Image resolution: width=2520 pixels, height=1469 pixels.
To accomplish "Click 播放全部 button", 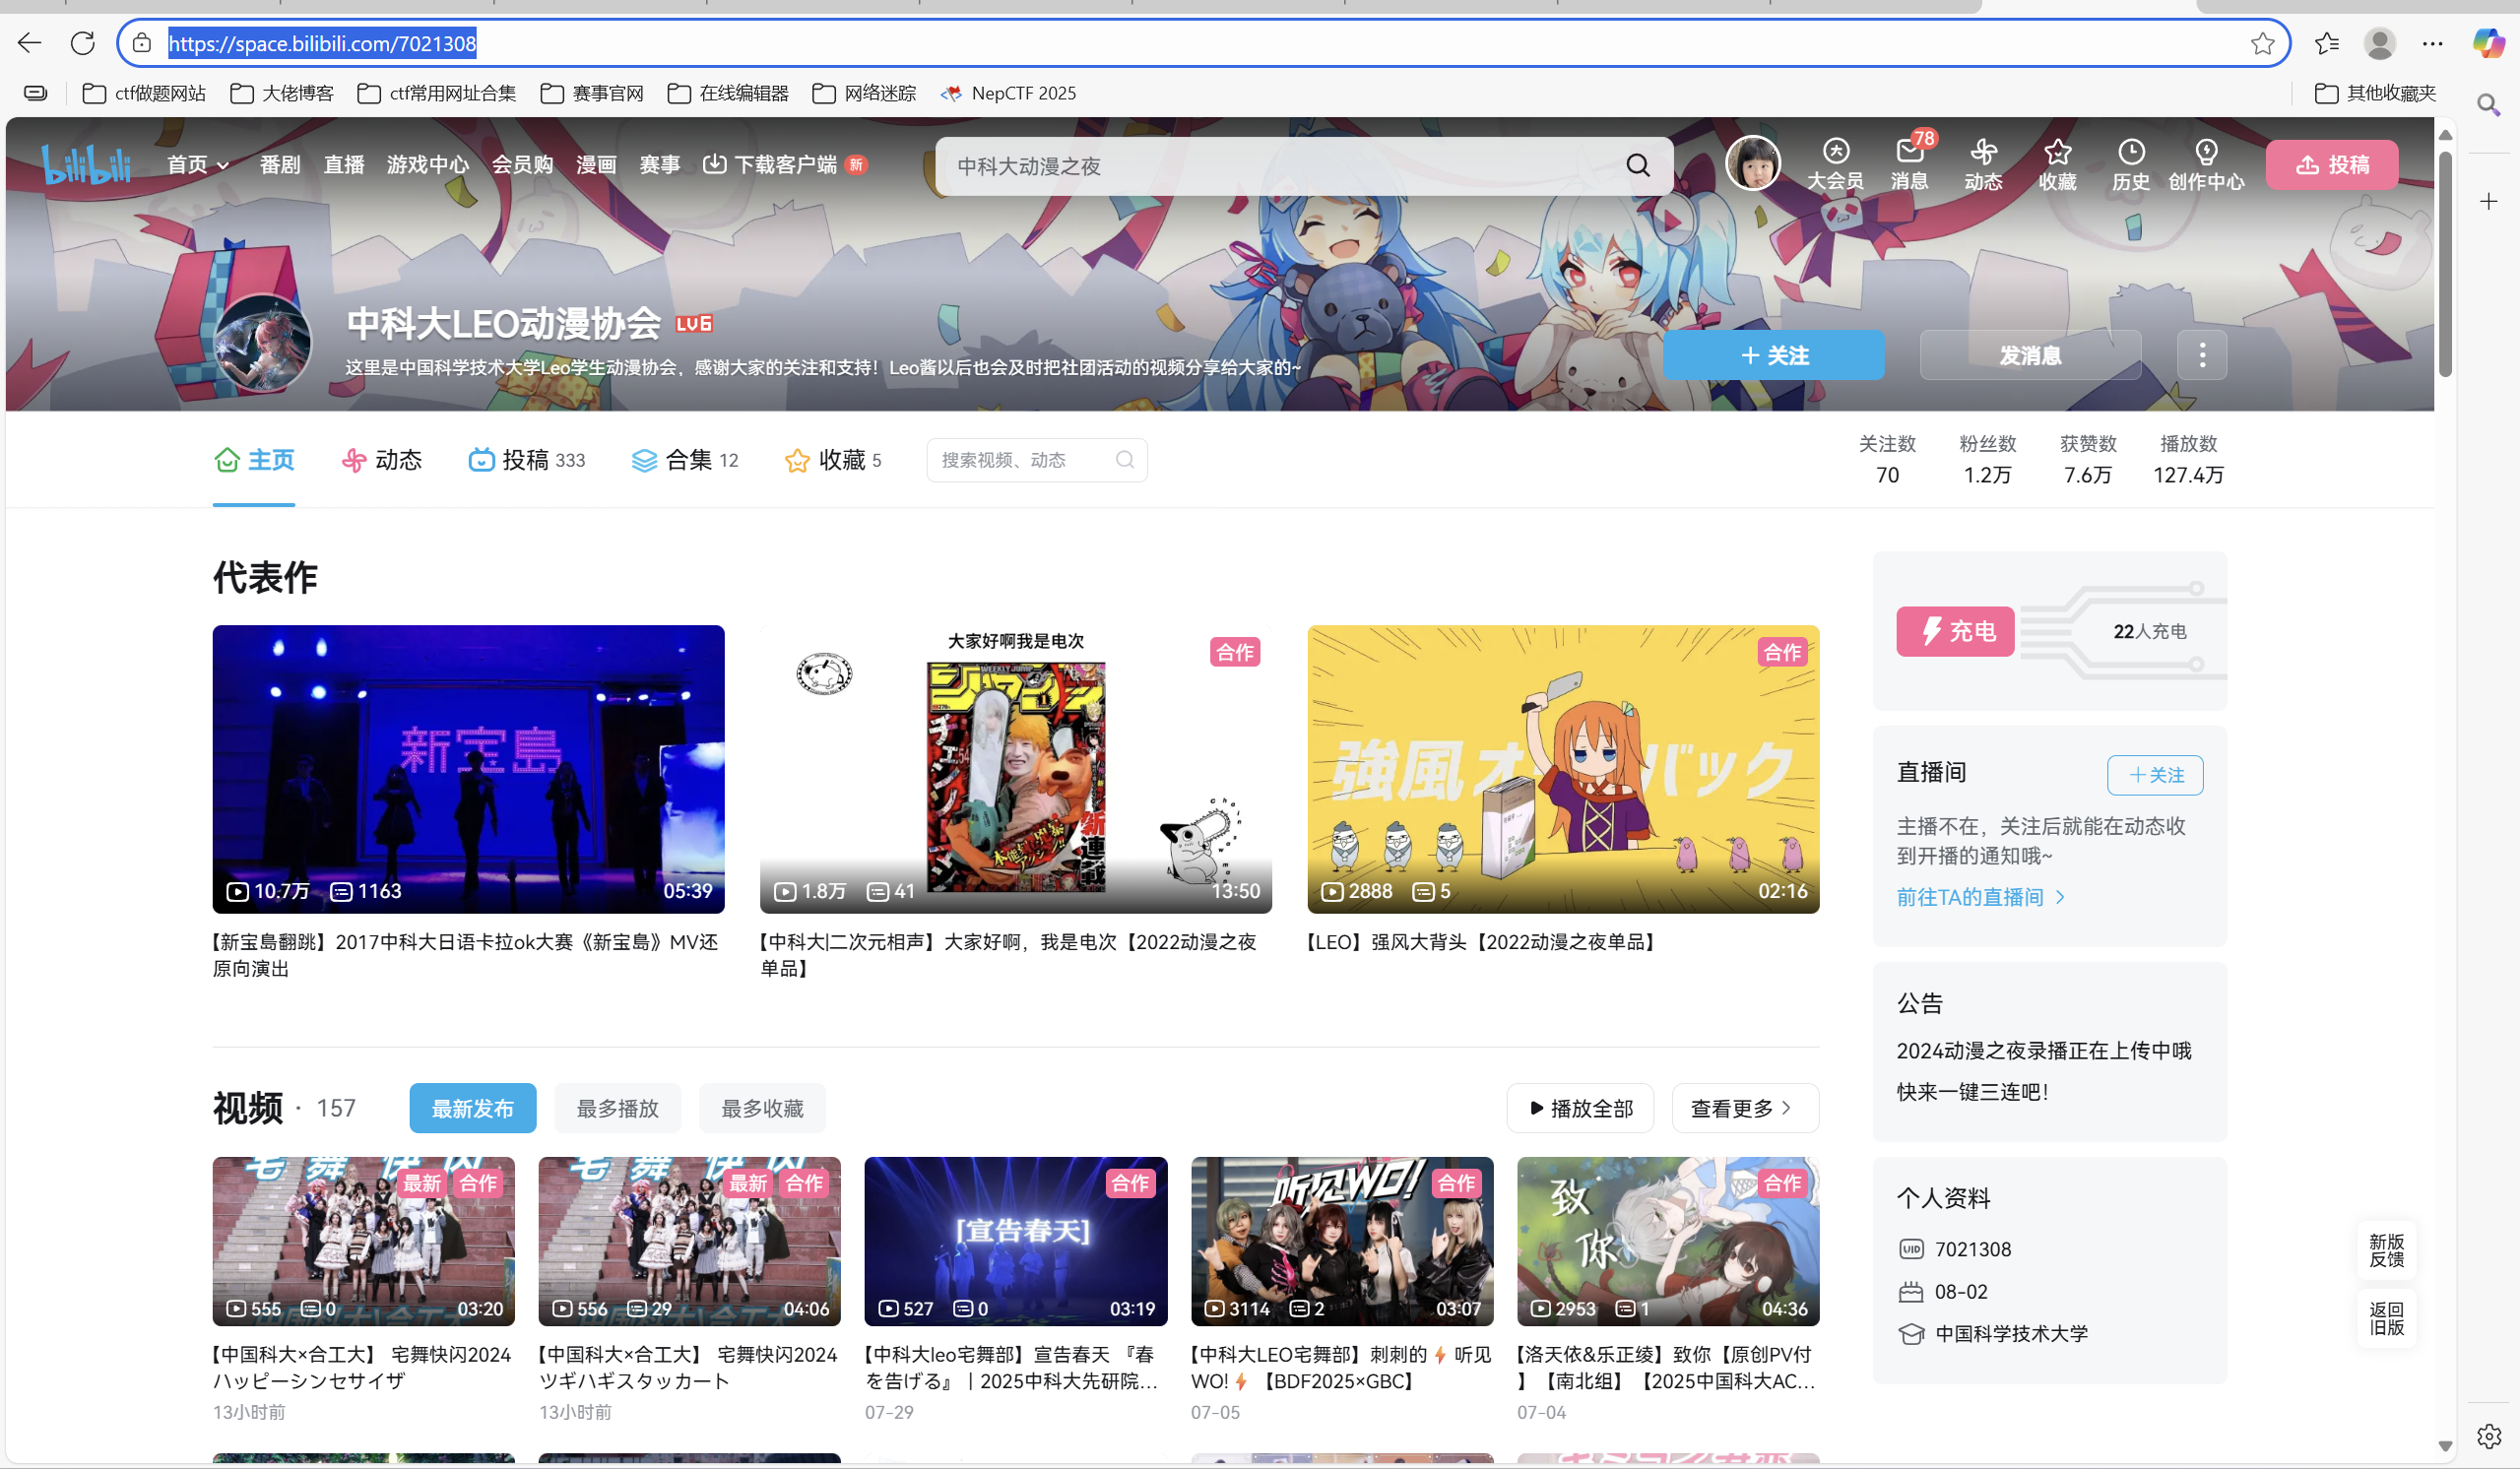I will point(1580,1108).
